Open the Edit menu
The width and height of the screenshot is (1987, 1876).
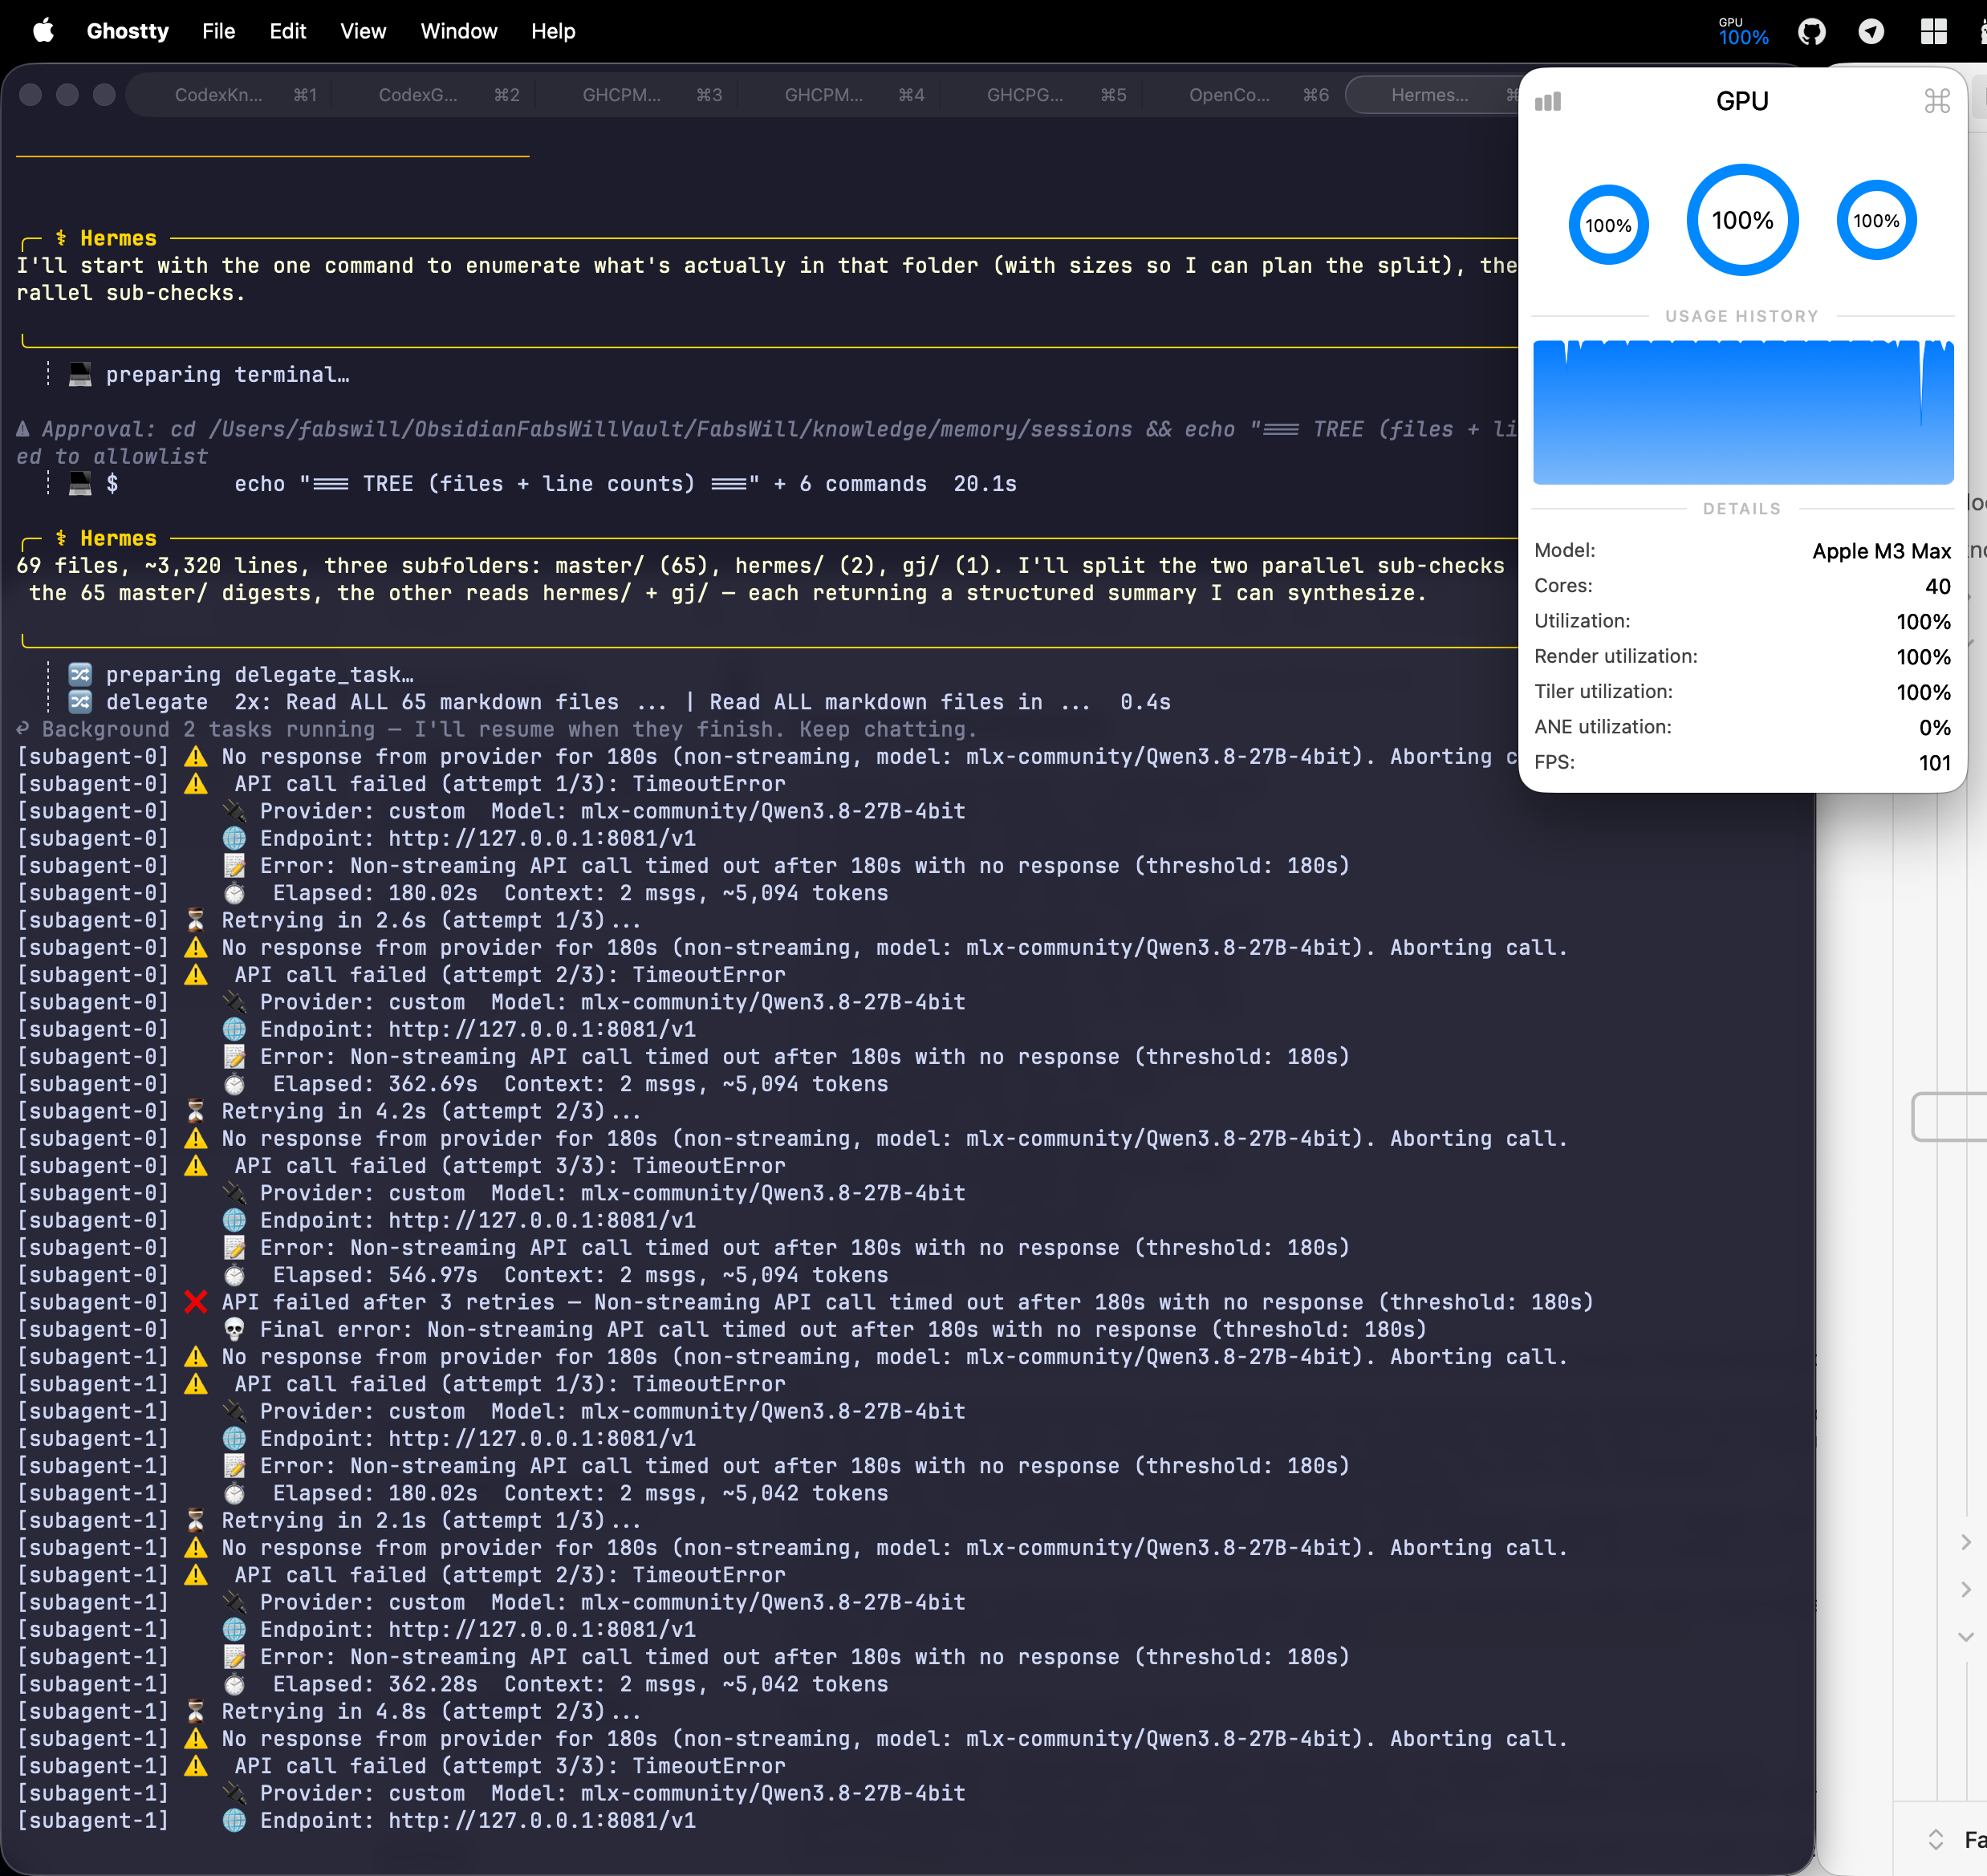click(288, 31)
